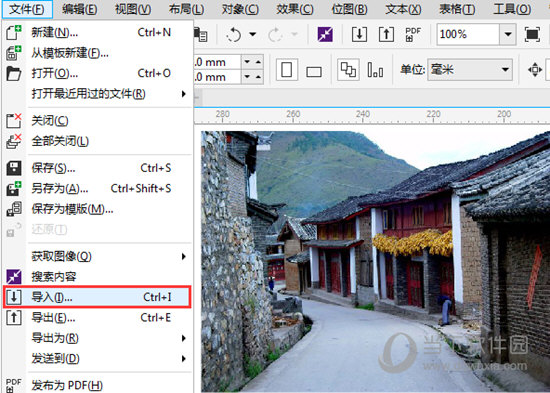Click the nudge offset icon
Viewport: 550px width, 393px height.
click(535, 69)
